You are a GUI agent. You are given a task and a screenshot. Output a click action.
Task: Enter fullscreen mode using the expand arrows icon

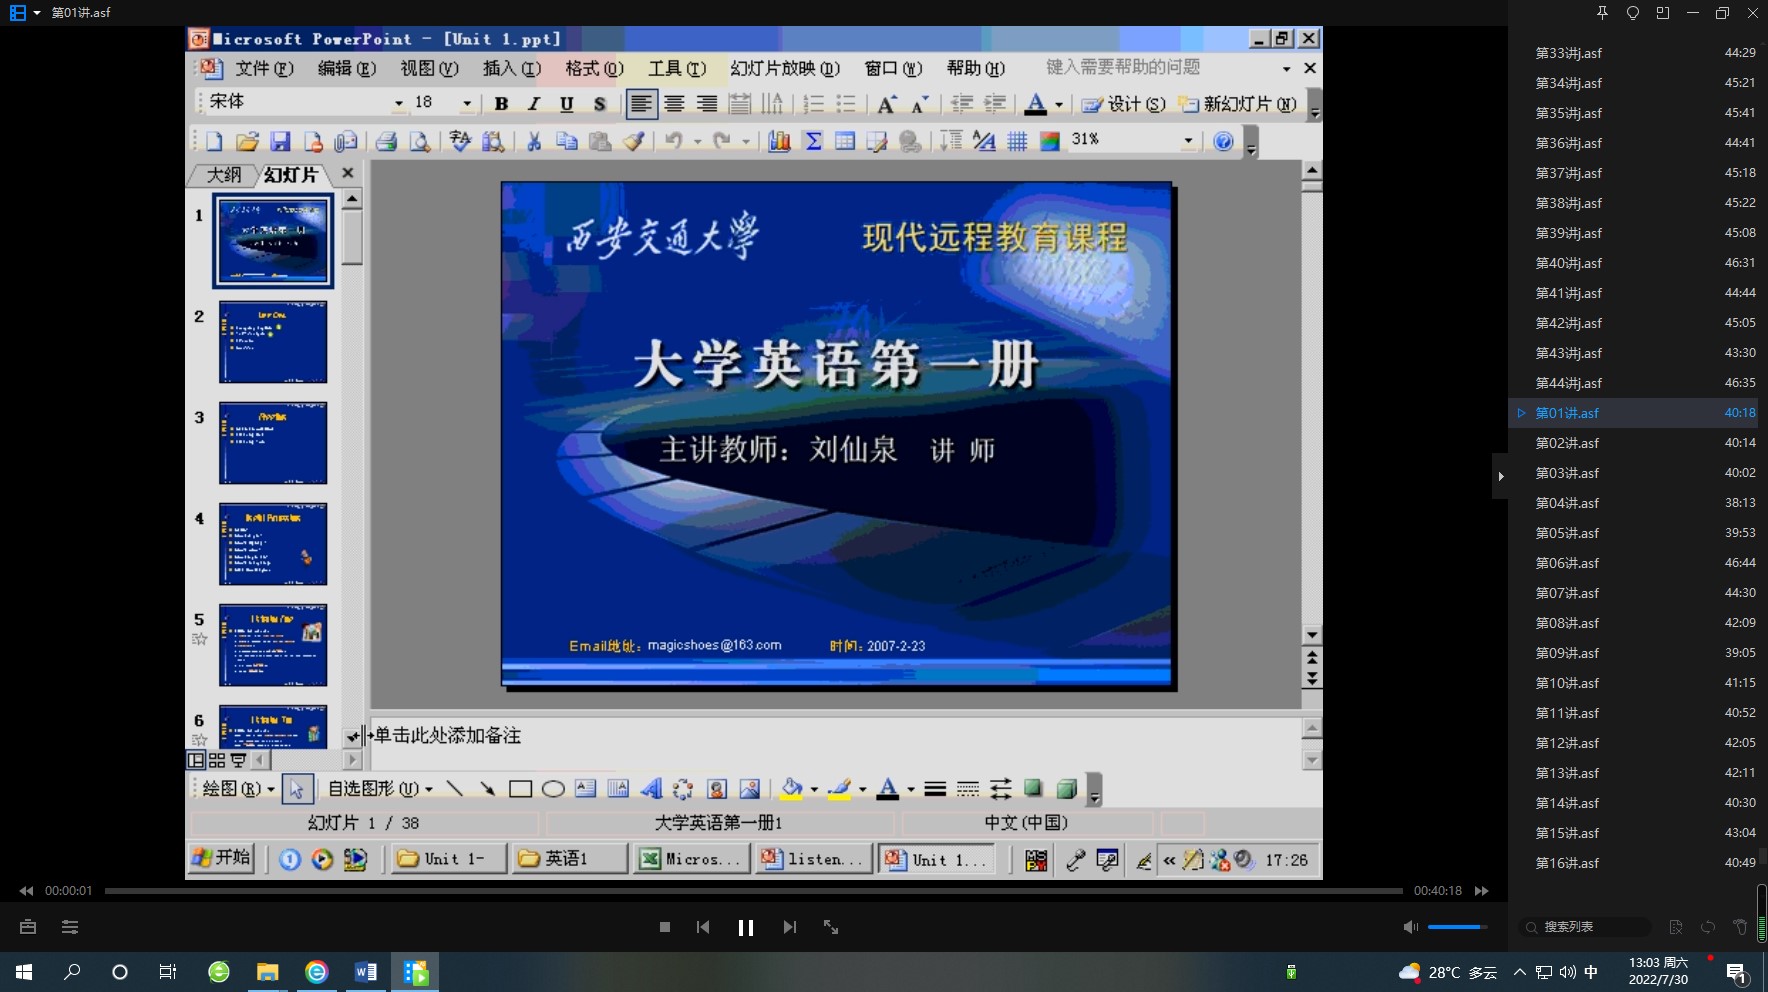pos(831,927)
